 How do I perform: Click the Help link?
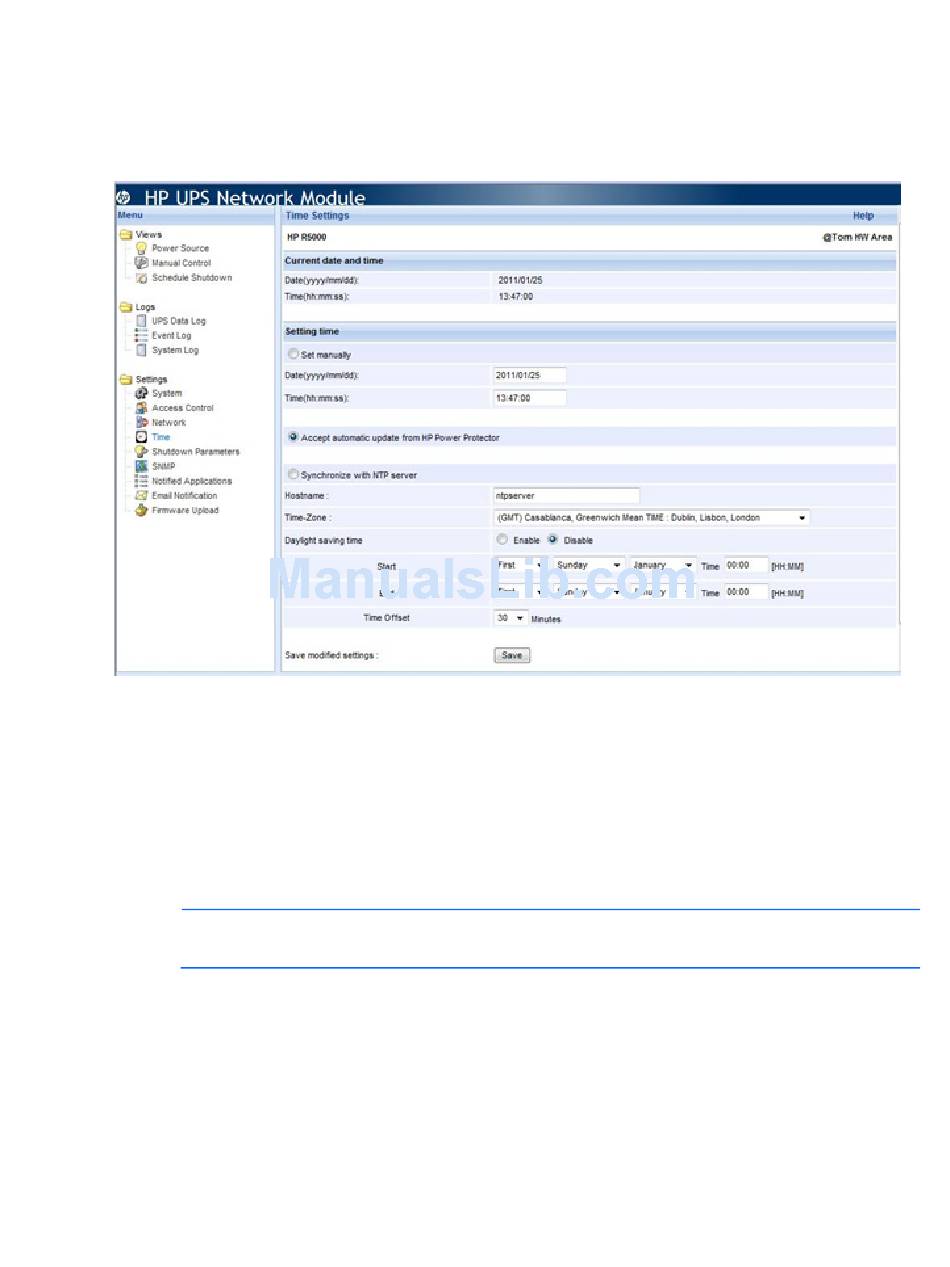863,215
